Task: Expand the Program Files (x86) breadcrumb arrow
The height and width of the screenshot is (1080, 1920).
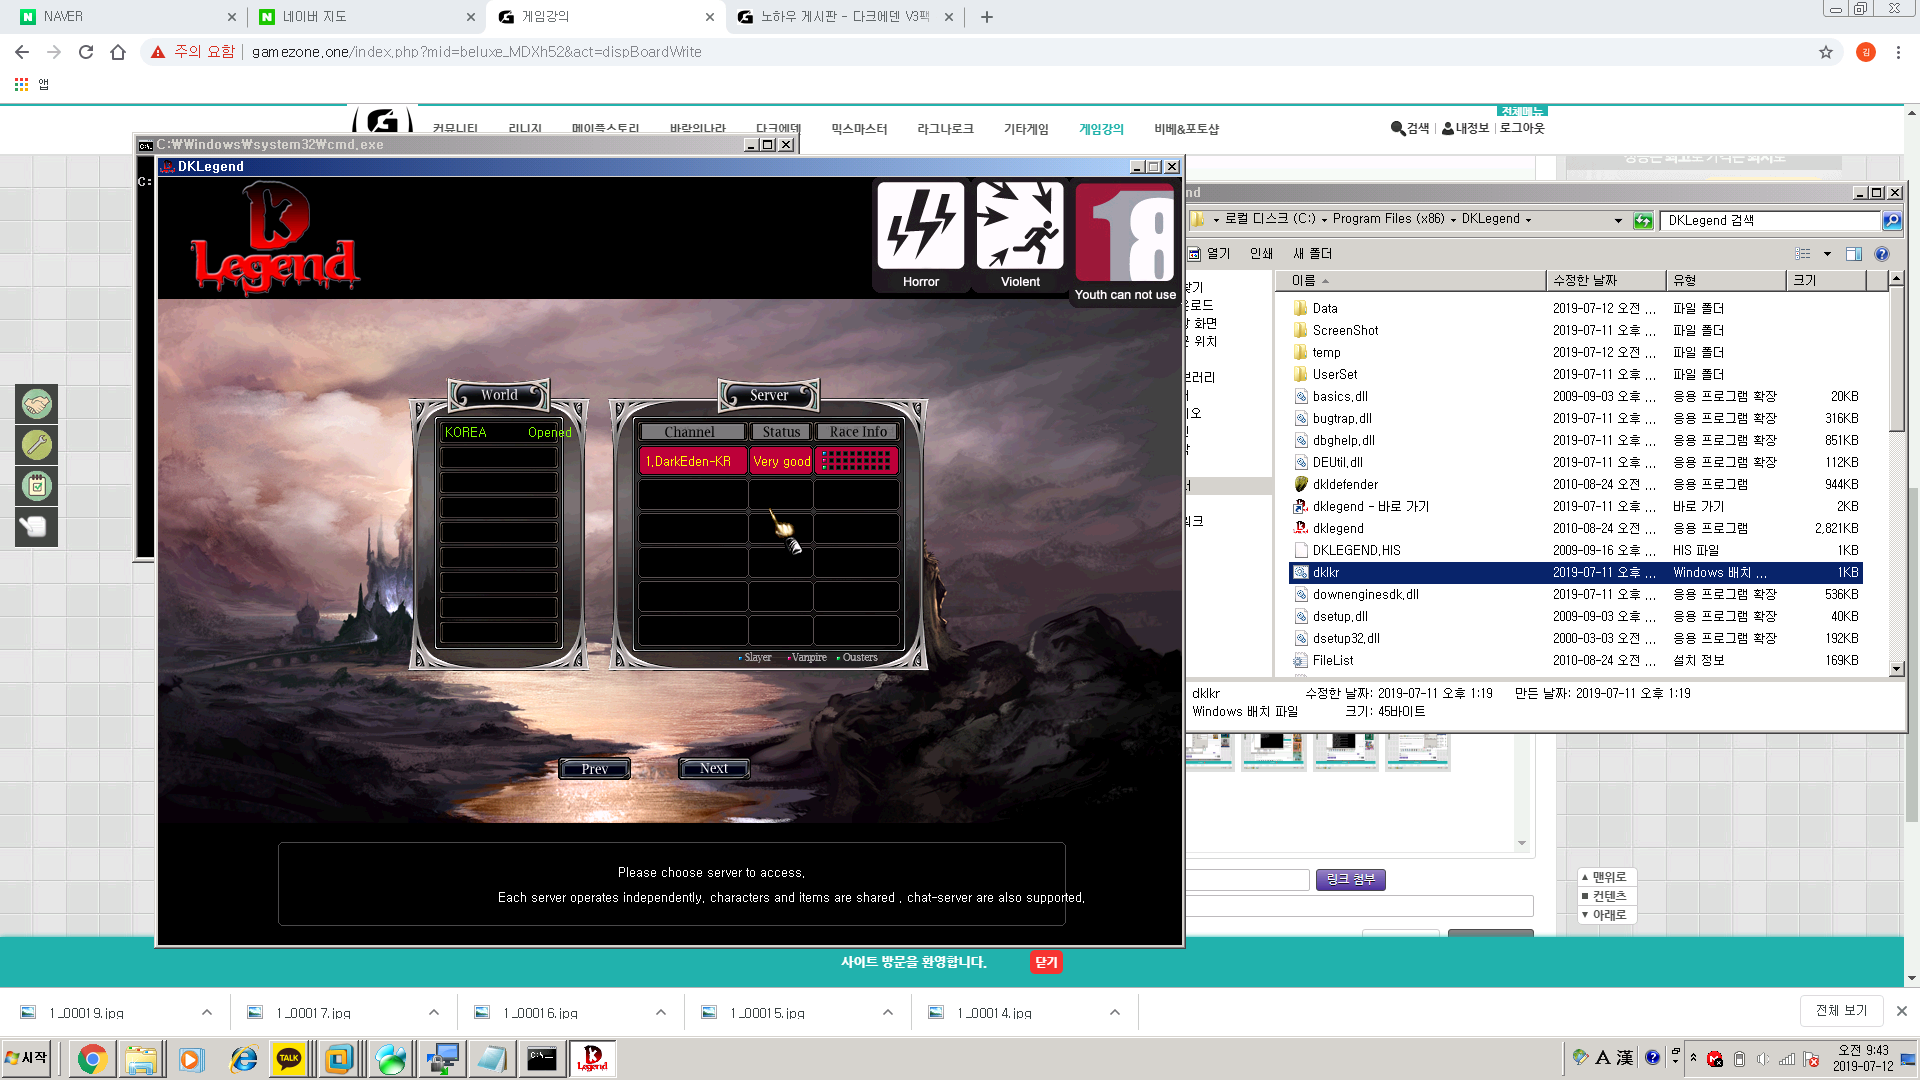Action: pyautogui.click(x=1453, y=219)
